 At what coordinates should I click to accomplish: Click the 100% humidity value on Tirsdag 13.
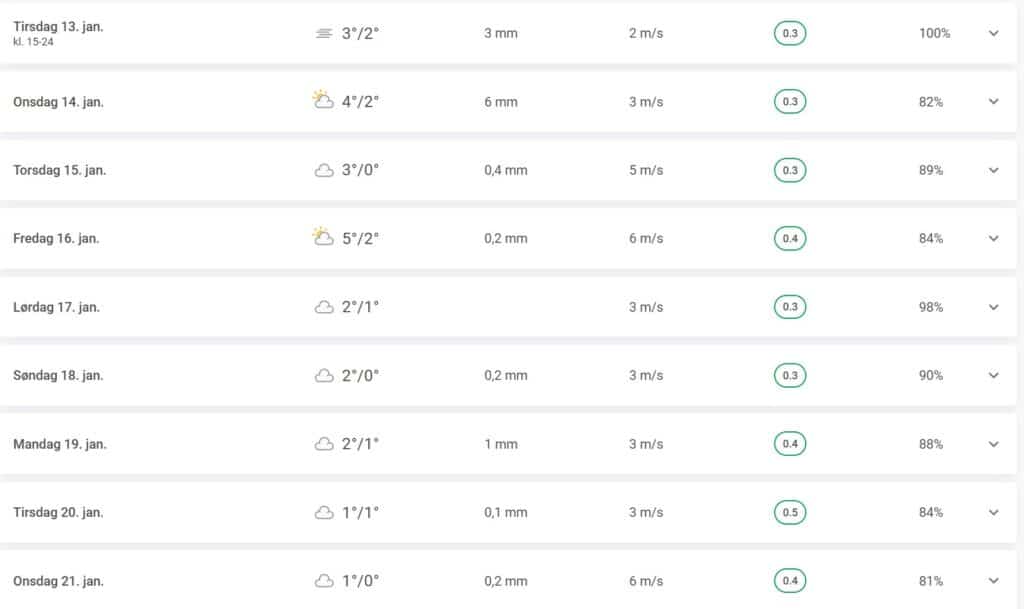934,33
